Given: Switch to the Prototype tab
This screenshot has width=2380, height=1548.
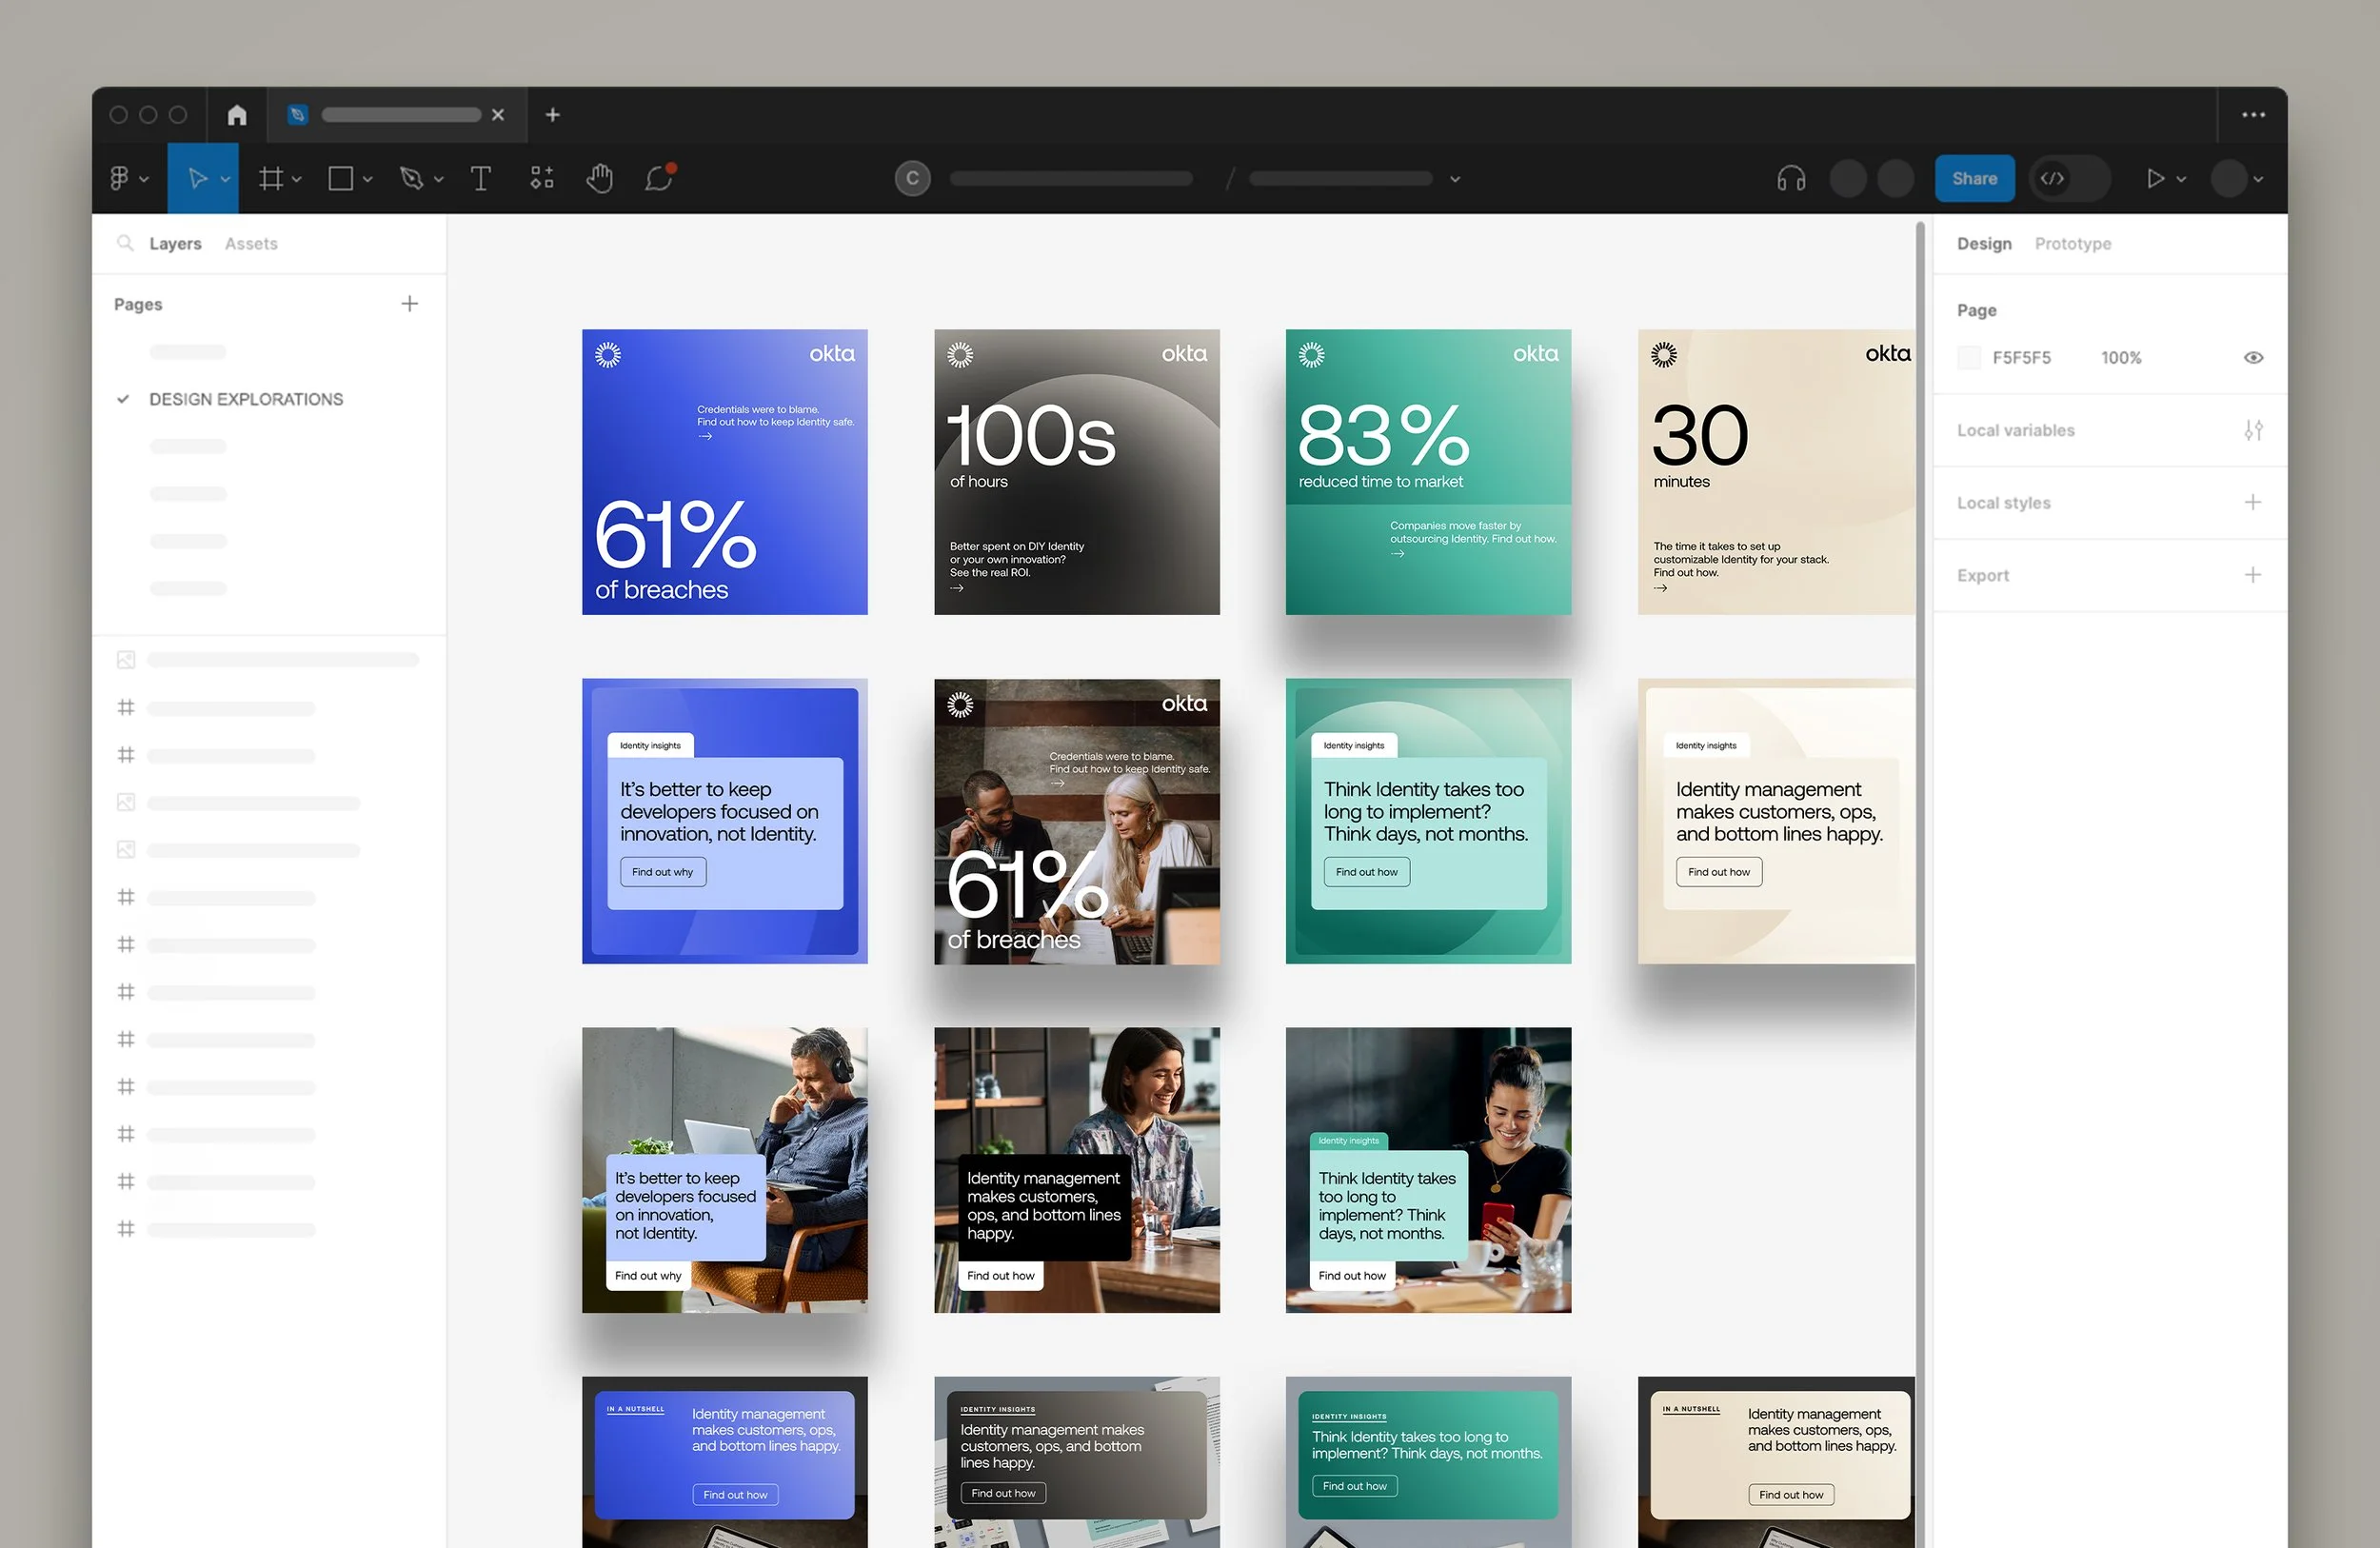Looking at the screenshot, I should click(2072, 244).
